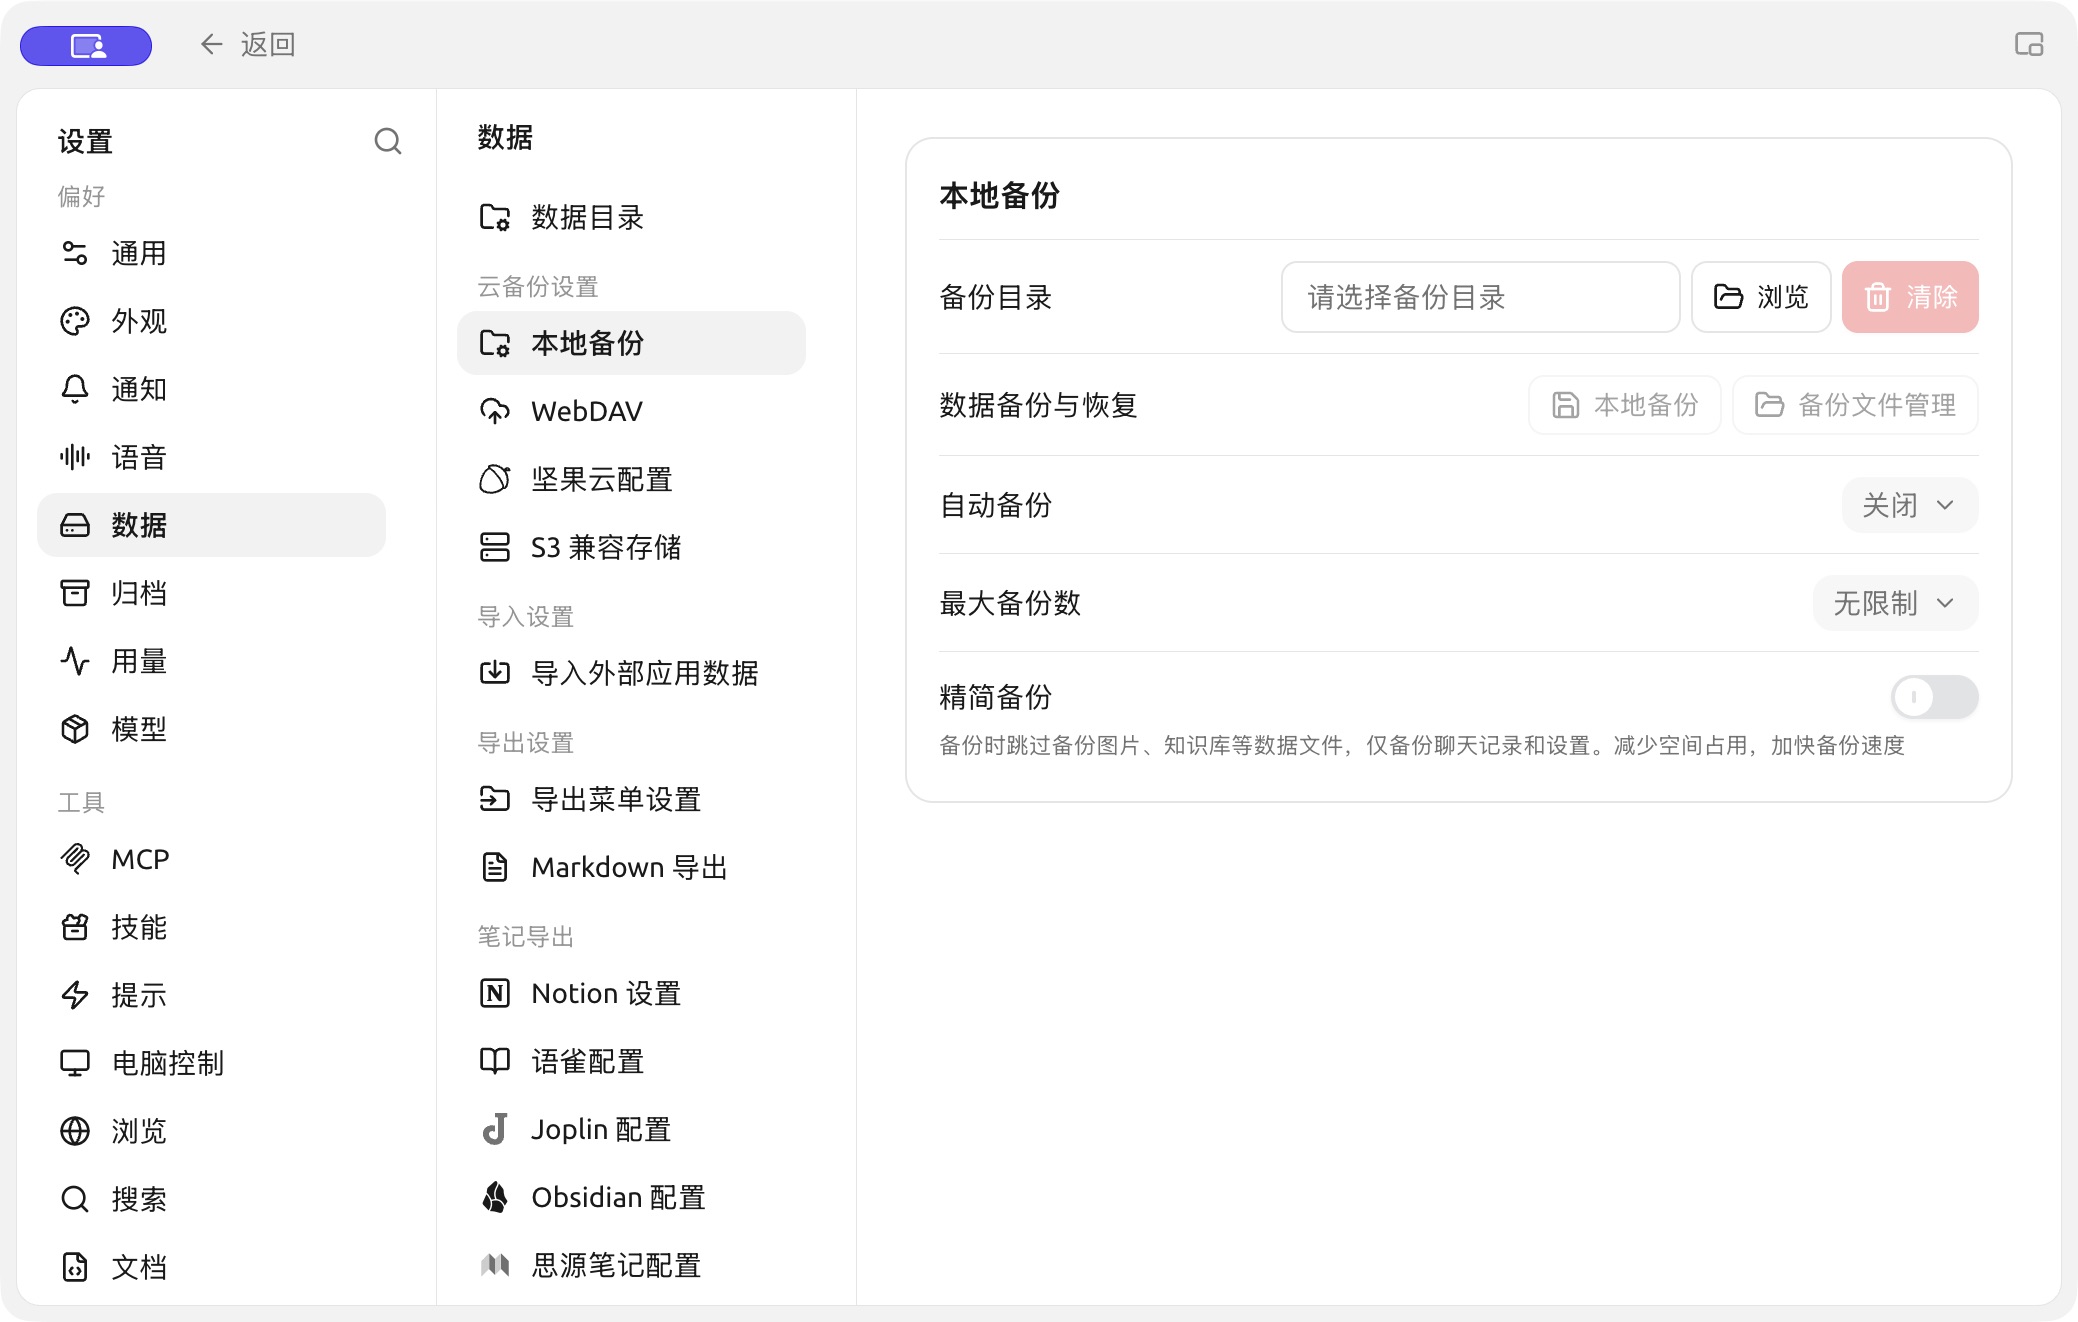The height and width of the screenshot is (1322, 2078).
Task: Click the search icon beside 设置
Action: [388, 141]
